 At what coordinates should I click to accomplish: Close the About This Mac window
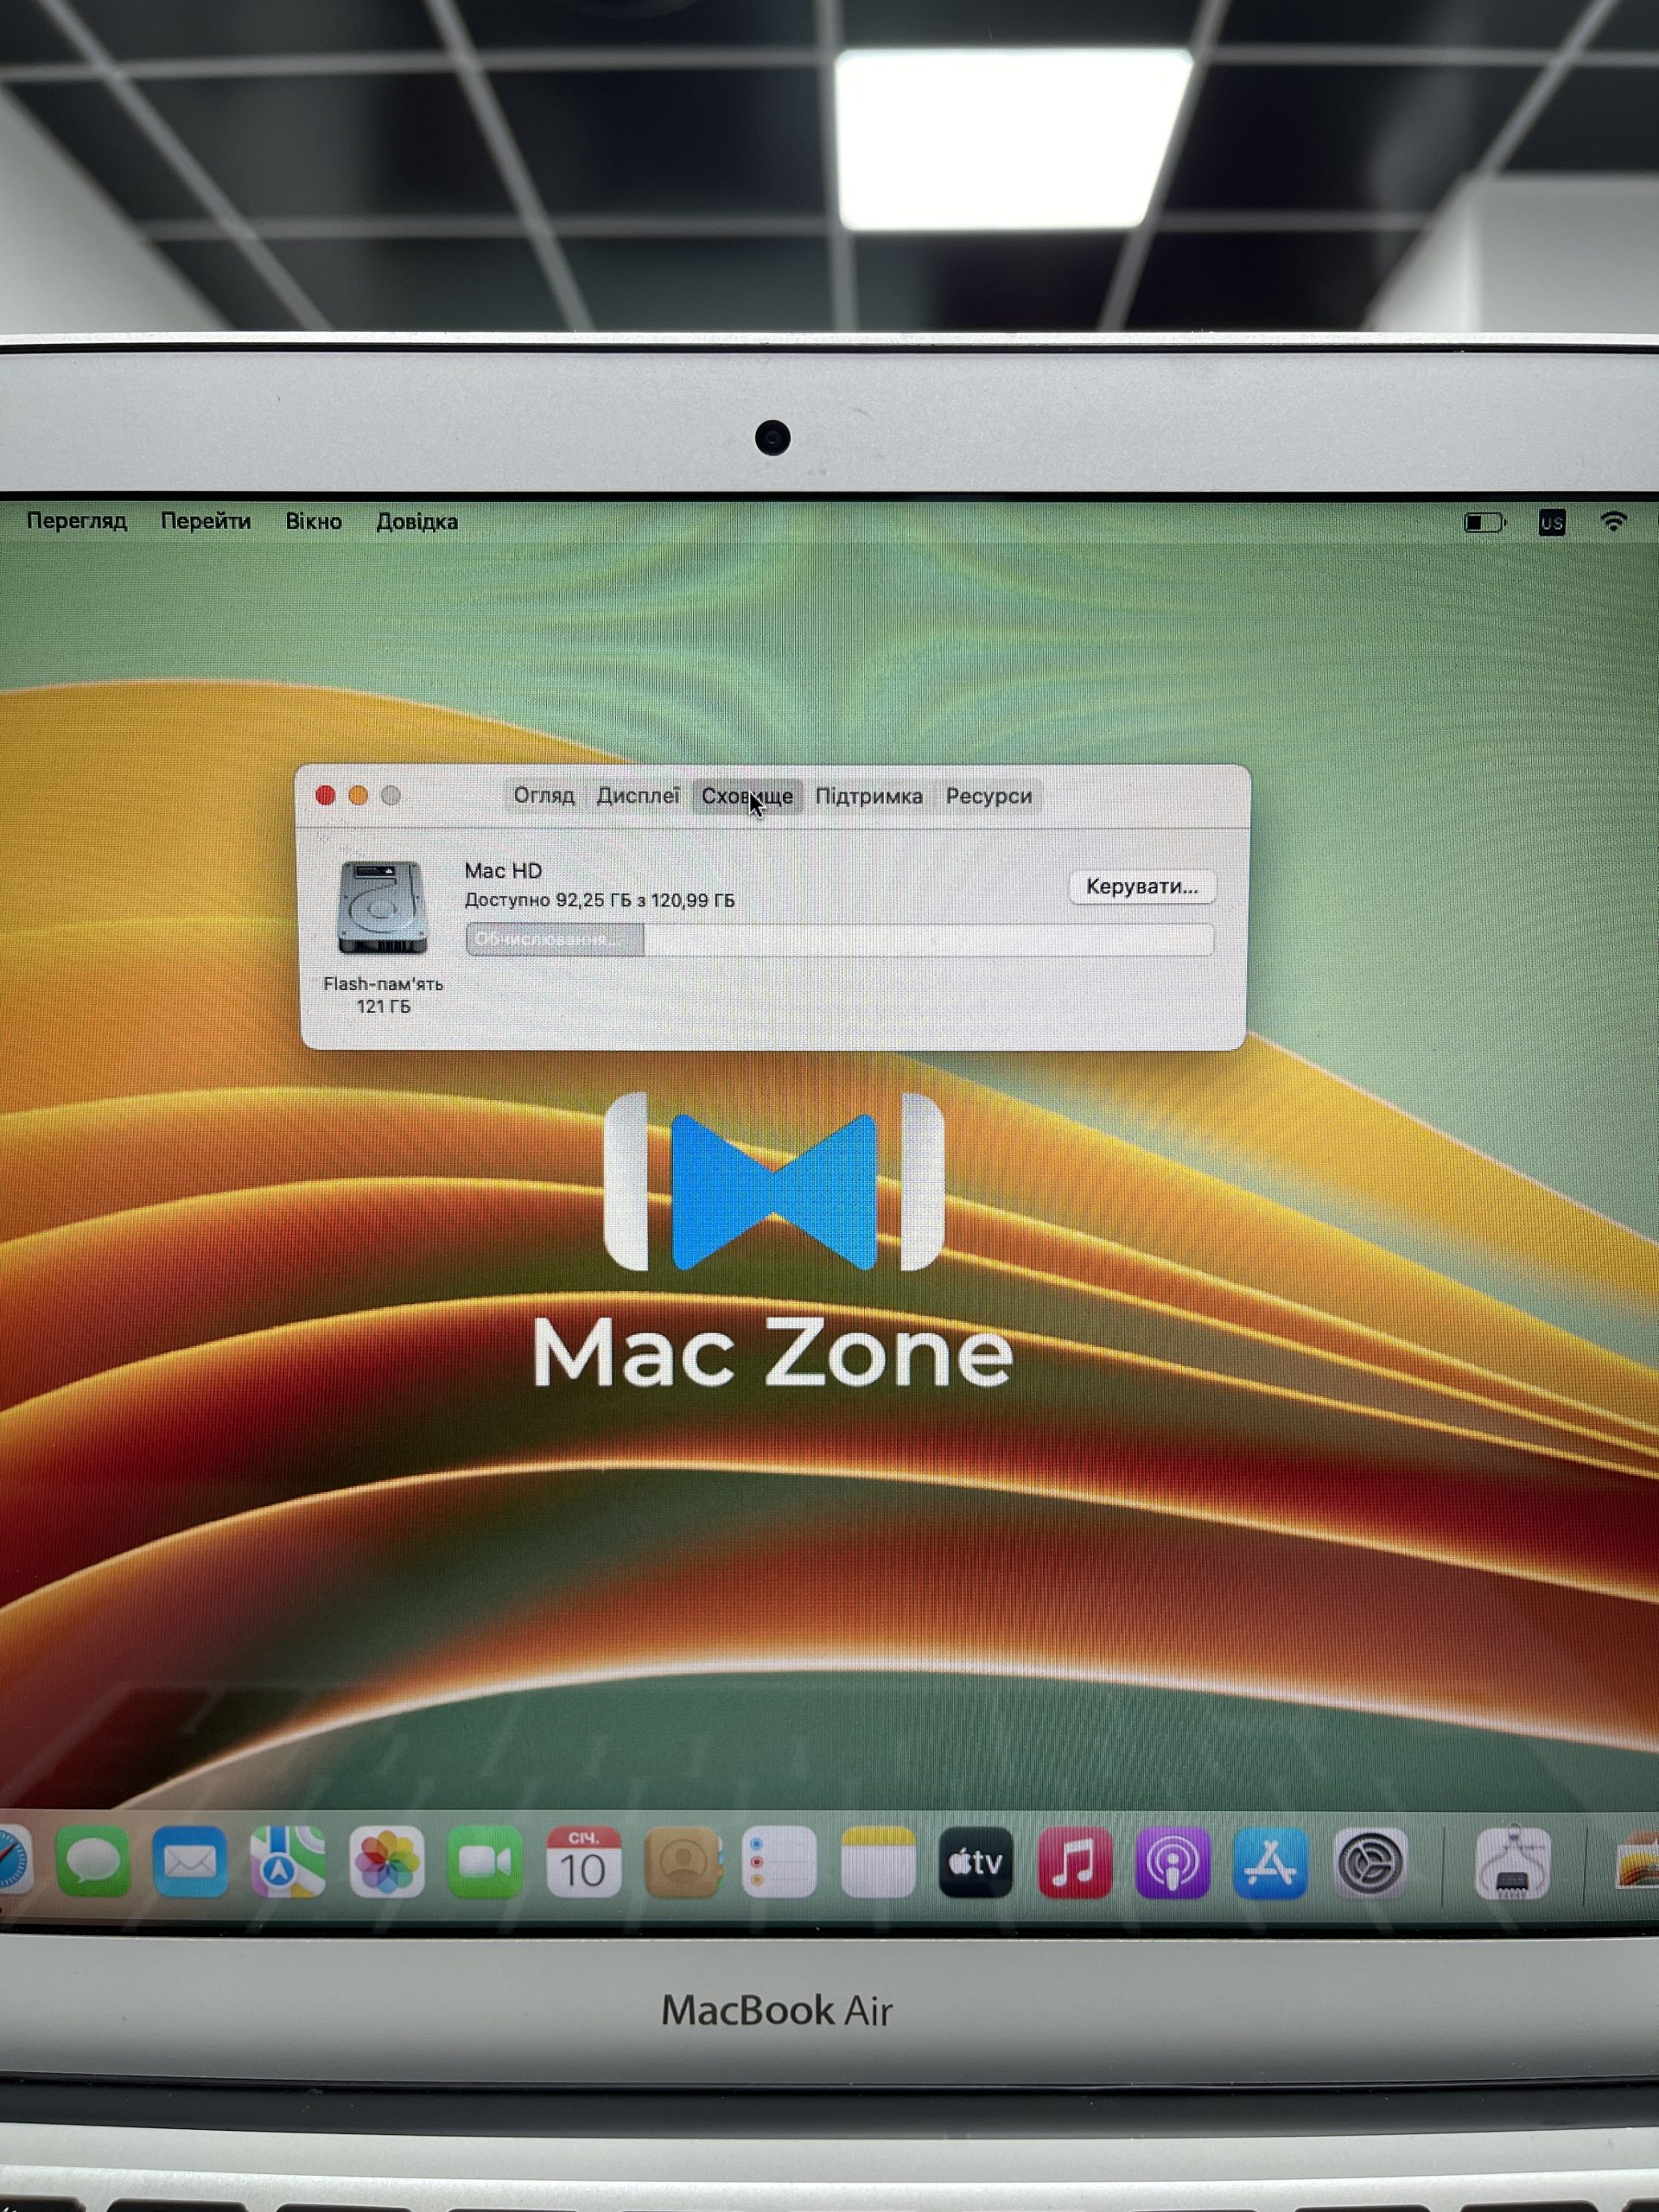coord(325,795)
